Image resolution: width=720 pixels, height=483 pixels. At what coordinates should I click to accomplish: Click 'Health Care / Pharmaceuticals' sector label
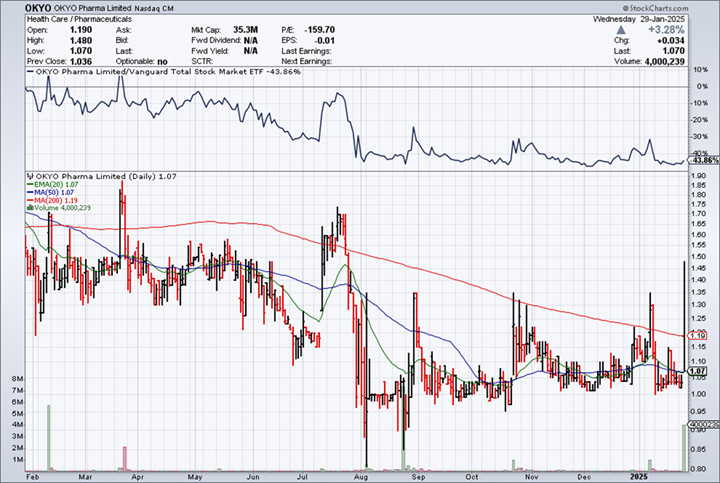click(x=79, y=19)
